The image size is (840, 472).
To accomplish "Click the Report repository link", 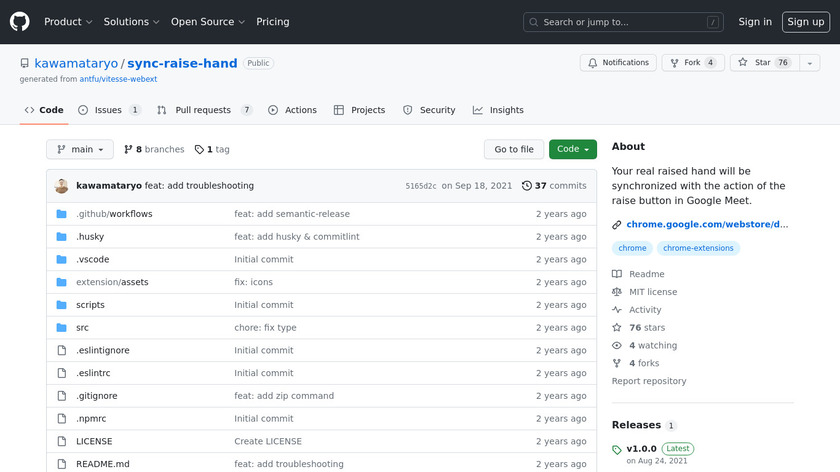I will (649, 381).
